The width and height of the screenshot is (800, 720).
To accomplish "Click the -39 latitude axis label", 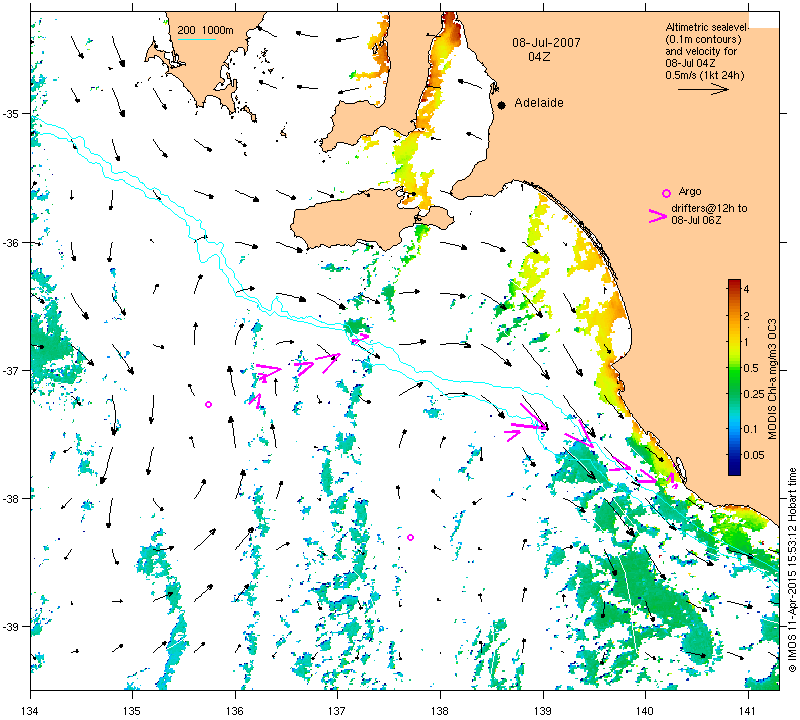I will [11, 627].
